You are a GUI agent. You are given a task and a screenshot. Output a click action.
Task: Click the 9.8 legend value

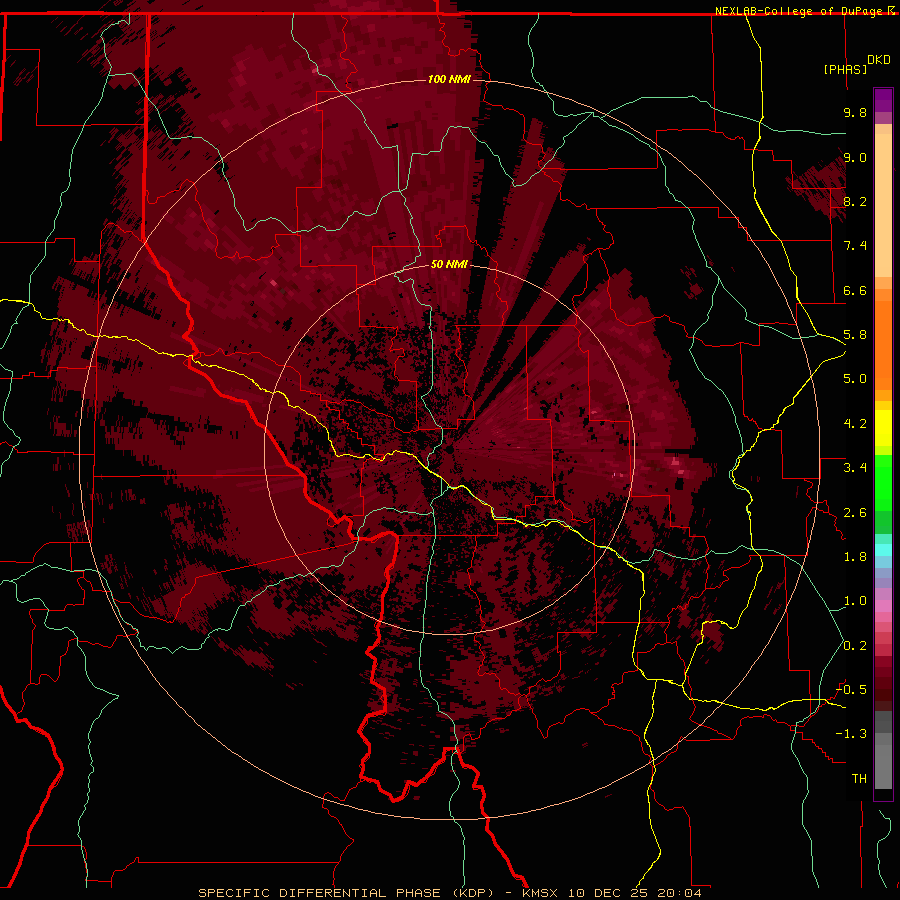click(855, 112)
